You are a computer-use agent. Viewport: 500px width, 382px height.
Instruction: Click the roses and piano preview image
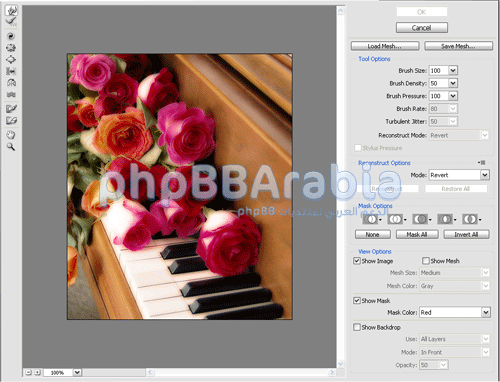[x=180, y=187]
